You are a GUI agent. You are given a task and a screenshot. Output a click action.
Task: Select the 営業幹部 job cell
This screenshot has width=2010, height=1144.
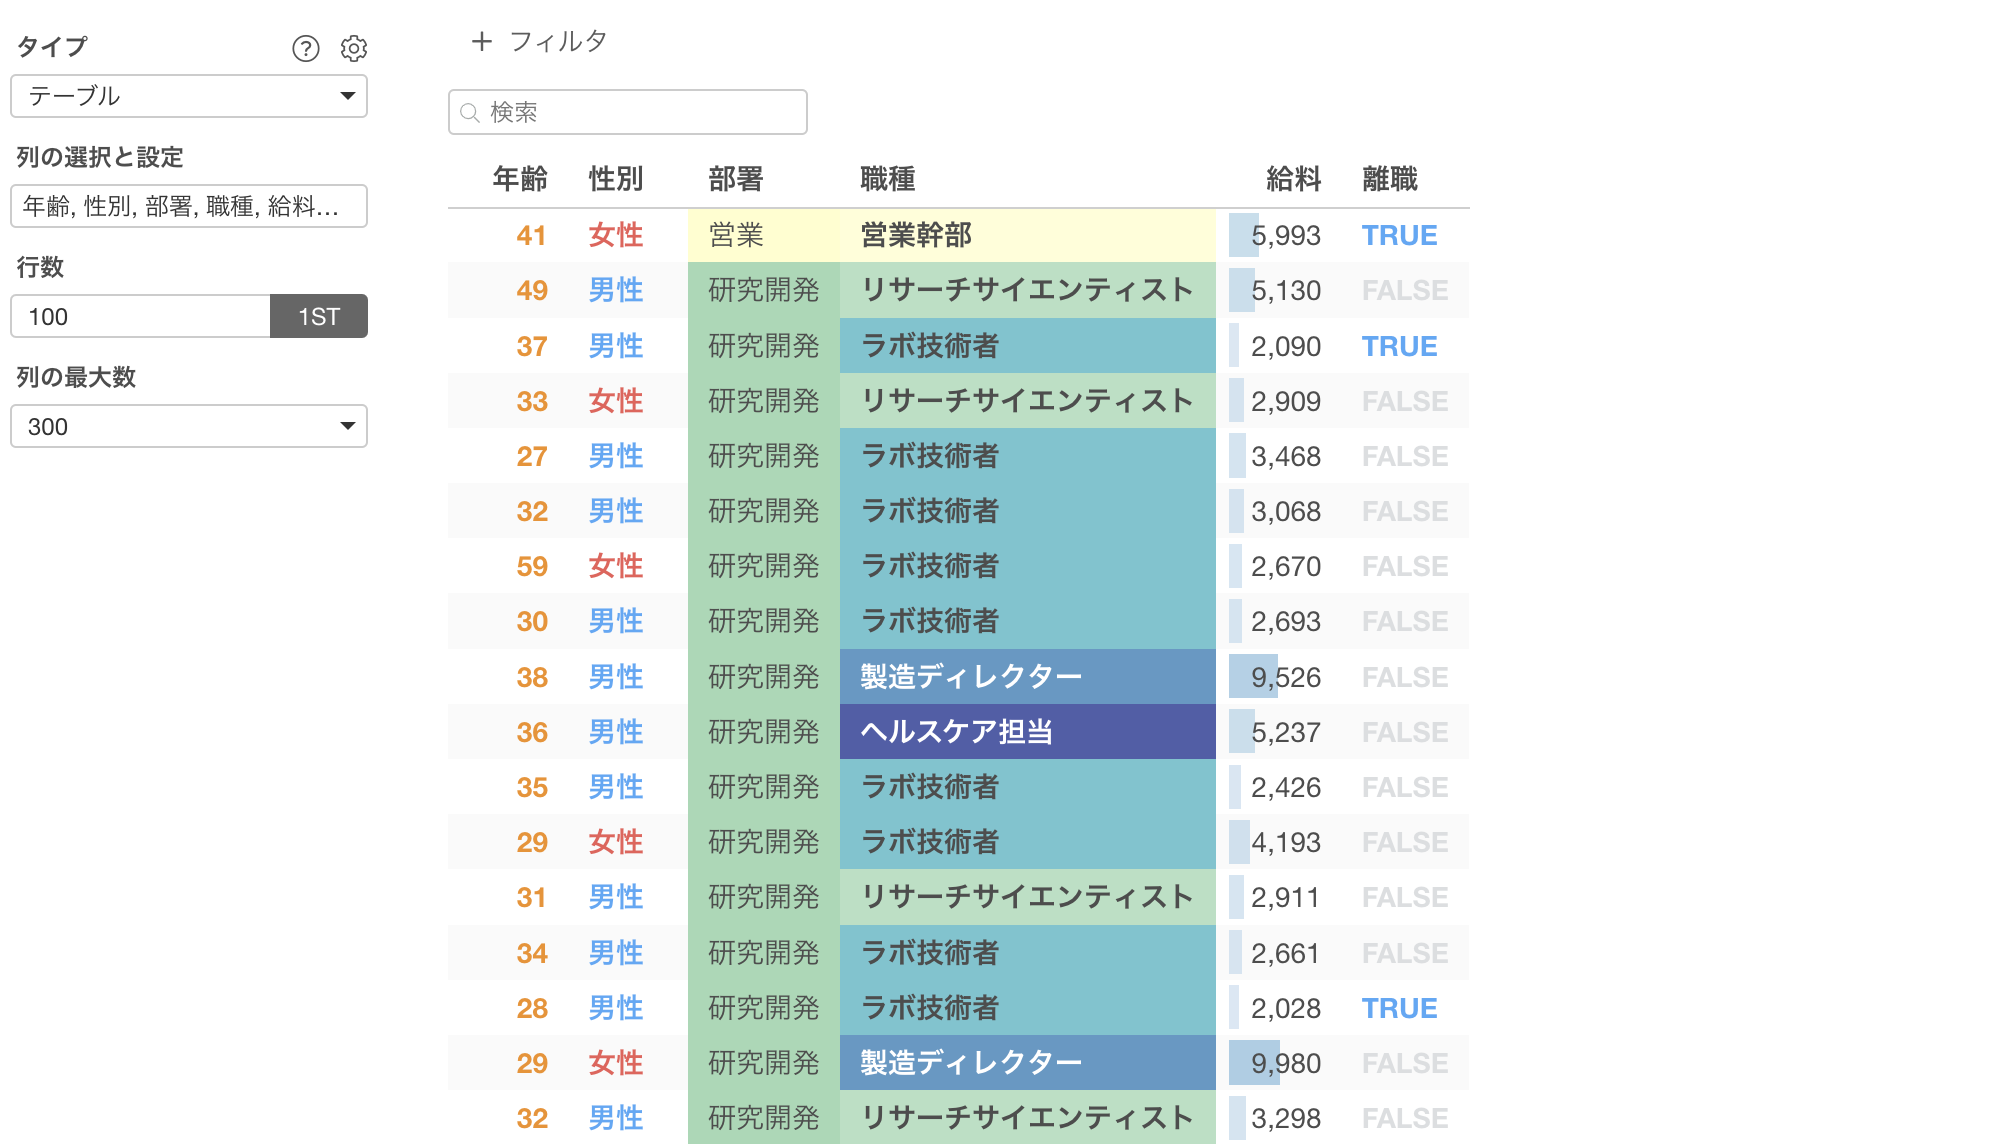pos(1028,235)
